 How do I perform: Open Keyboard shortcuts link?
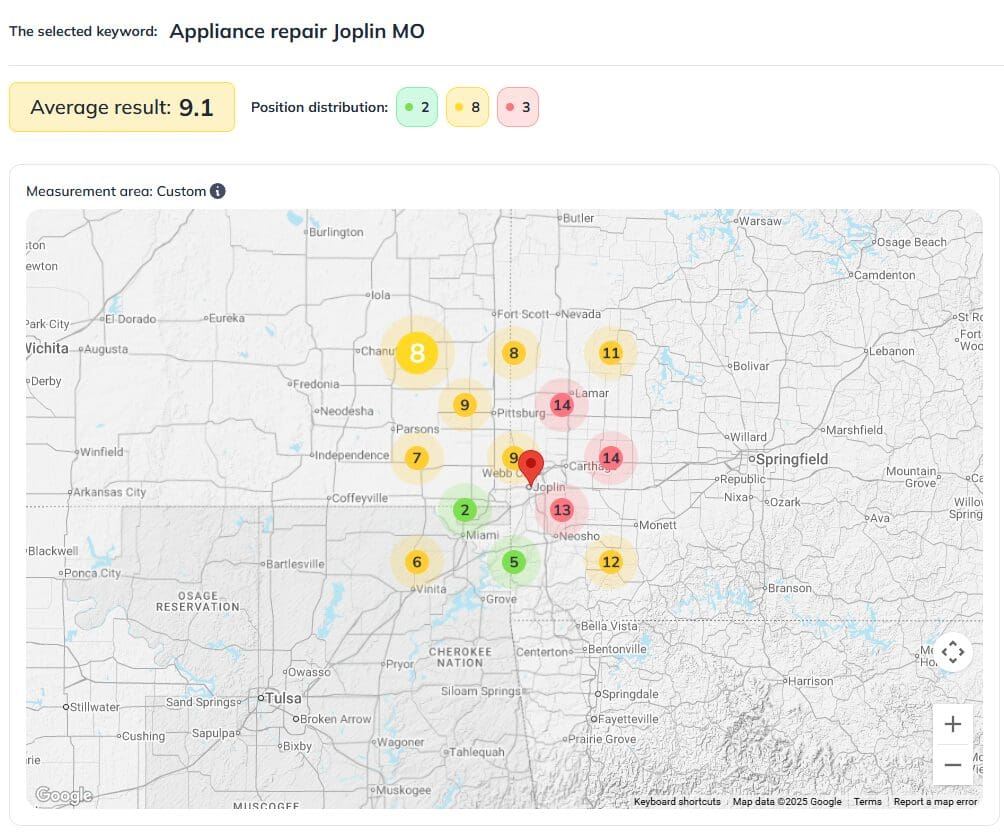click(677, 802)
